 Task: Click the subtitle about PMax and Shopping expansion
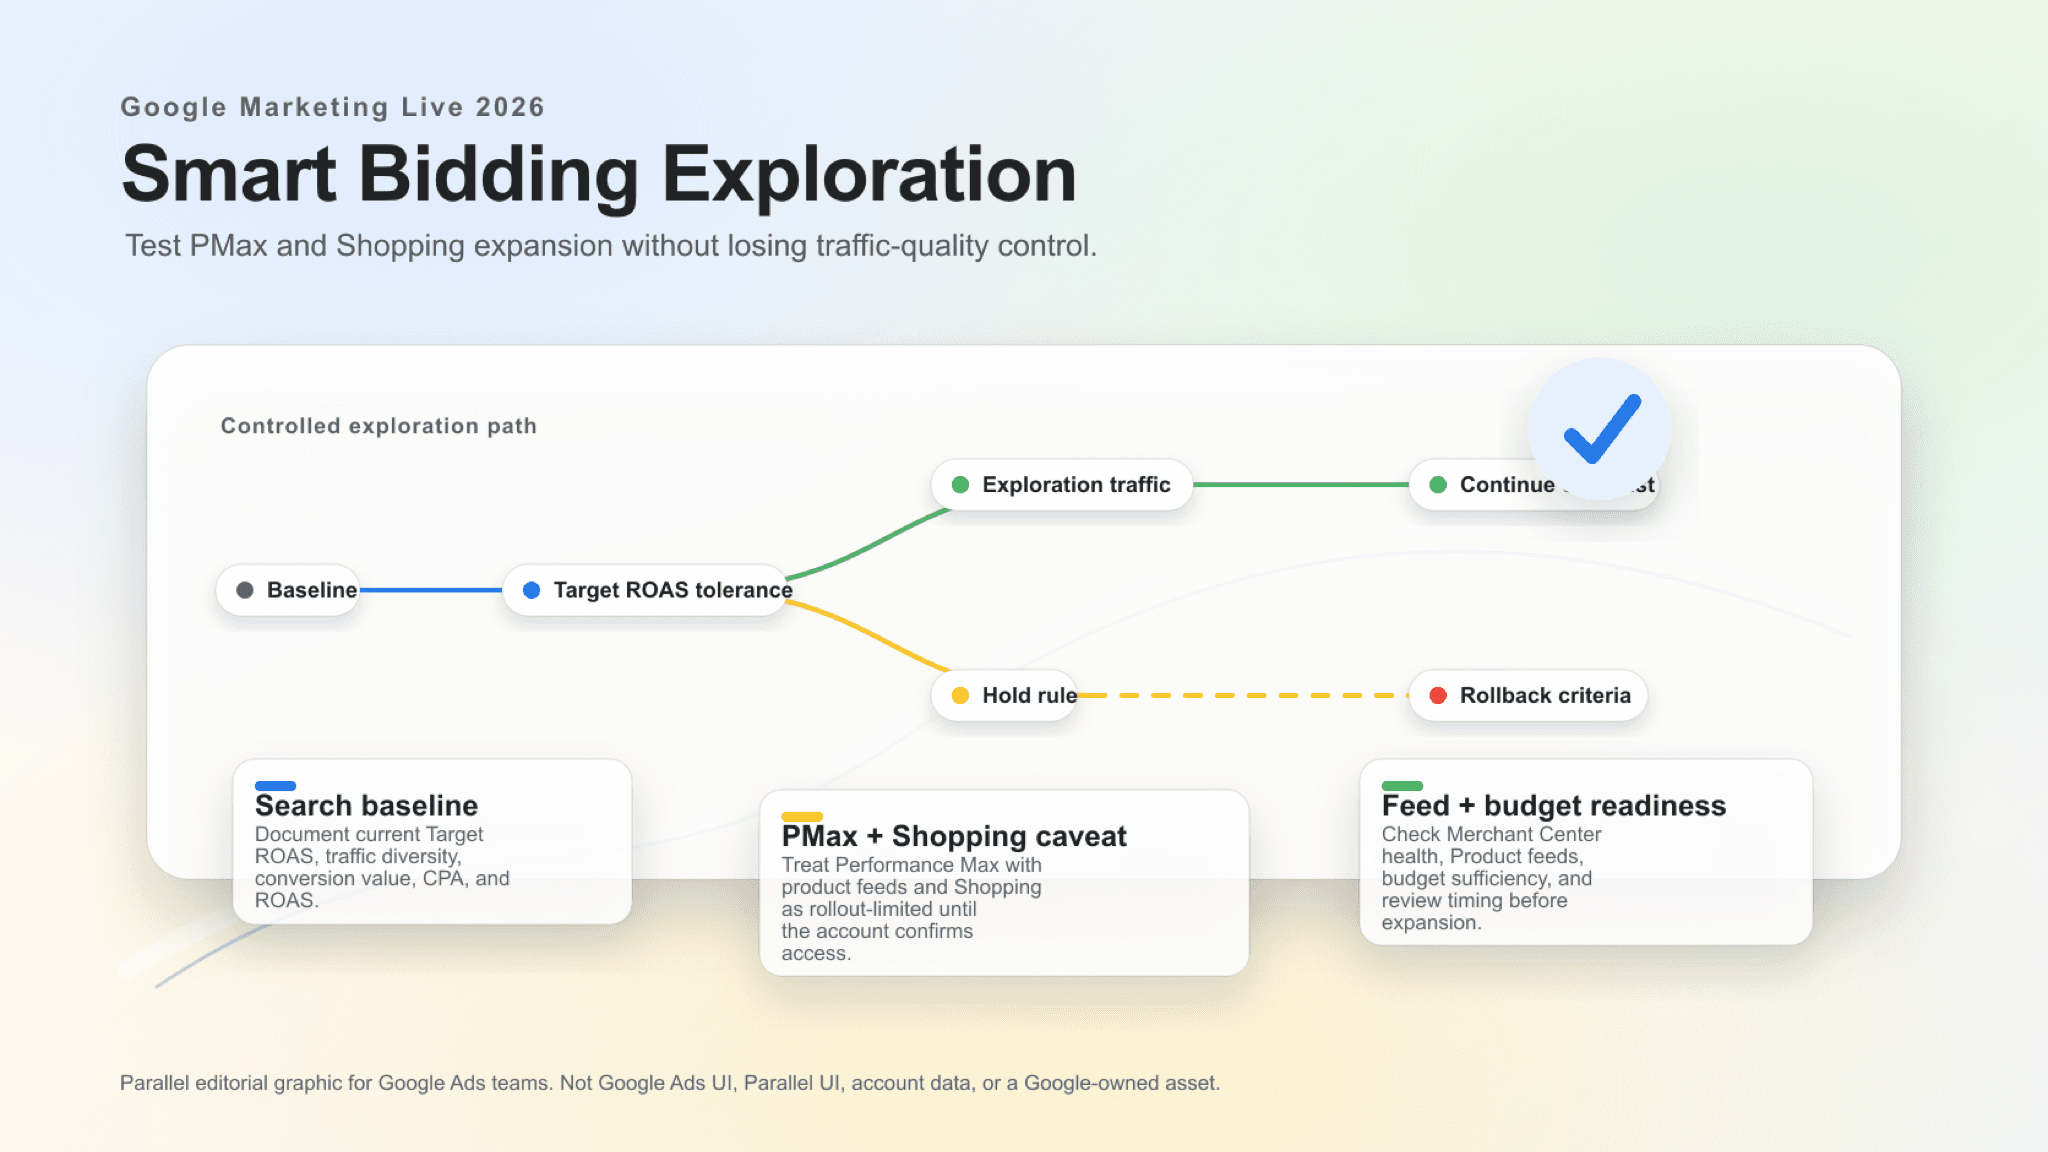coord(611,246)
